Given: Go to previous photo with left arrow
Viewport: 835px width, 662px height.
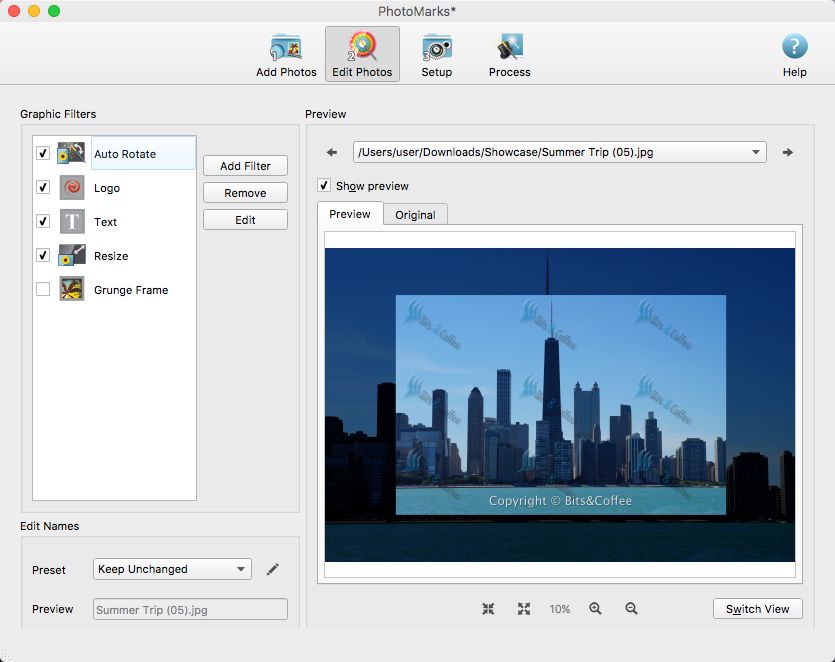Looking at the screenshot, I should pos(332,152).
